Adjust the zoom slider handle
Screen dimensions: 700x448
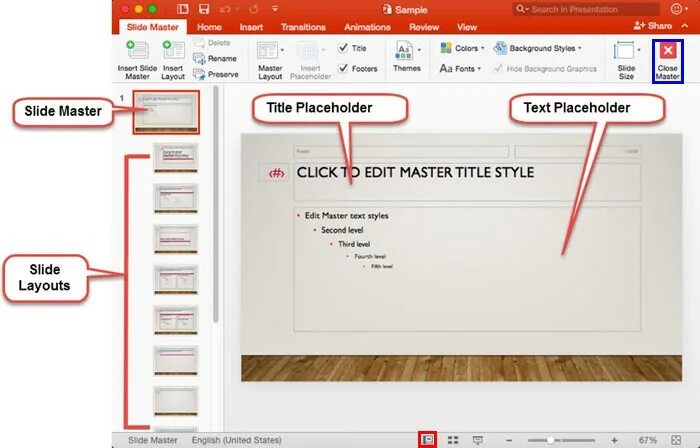[550, 440]
